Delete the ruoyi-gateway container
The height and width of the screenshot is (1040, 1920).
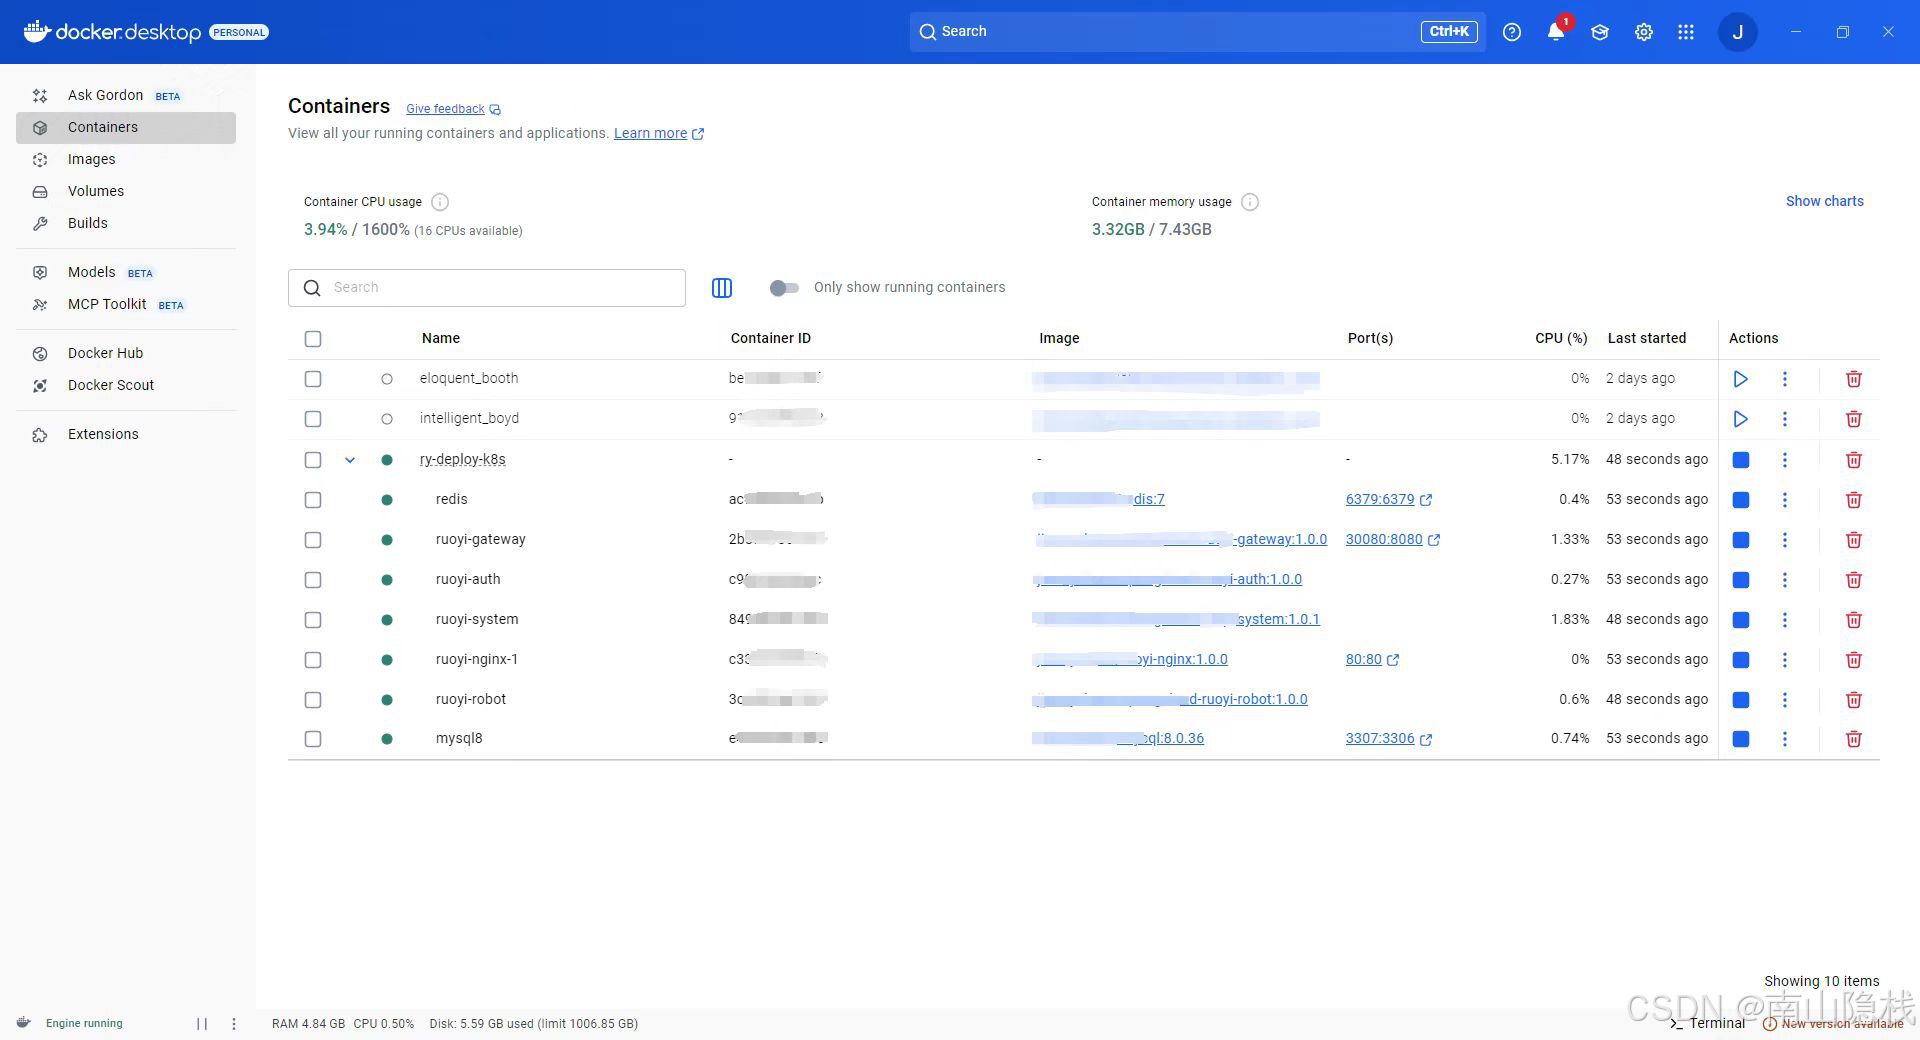pos(1853,540)
